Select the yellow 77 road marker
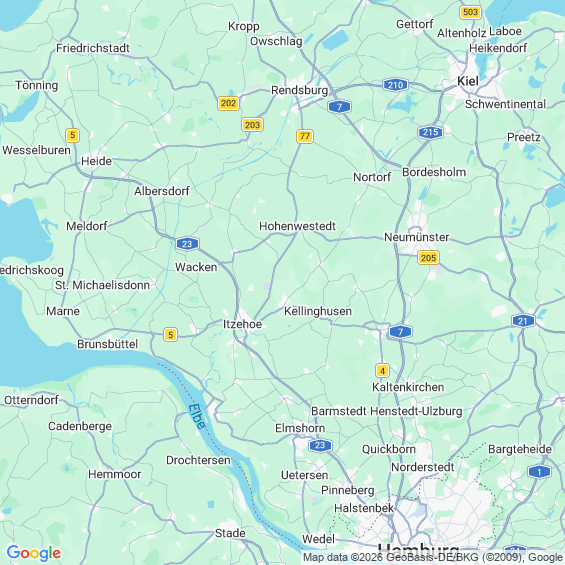565x565 pixels. pyautogui.click(x=305, y=136)
